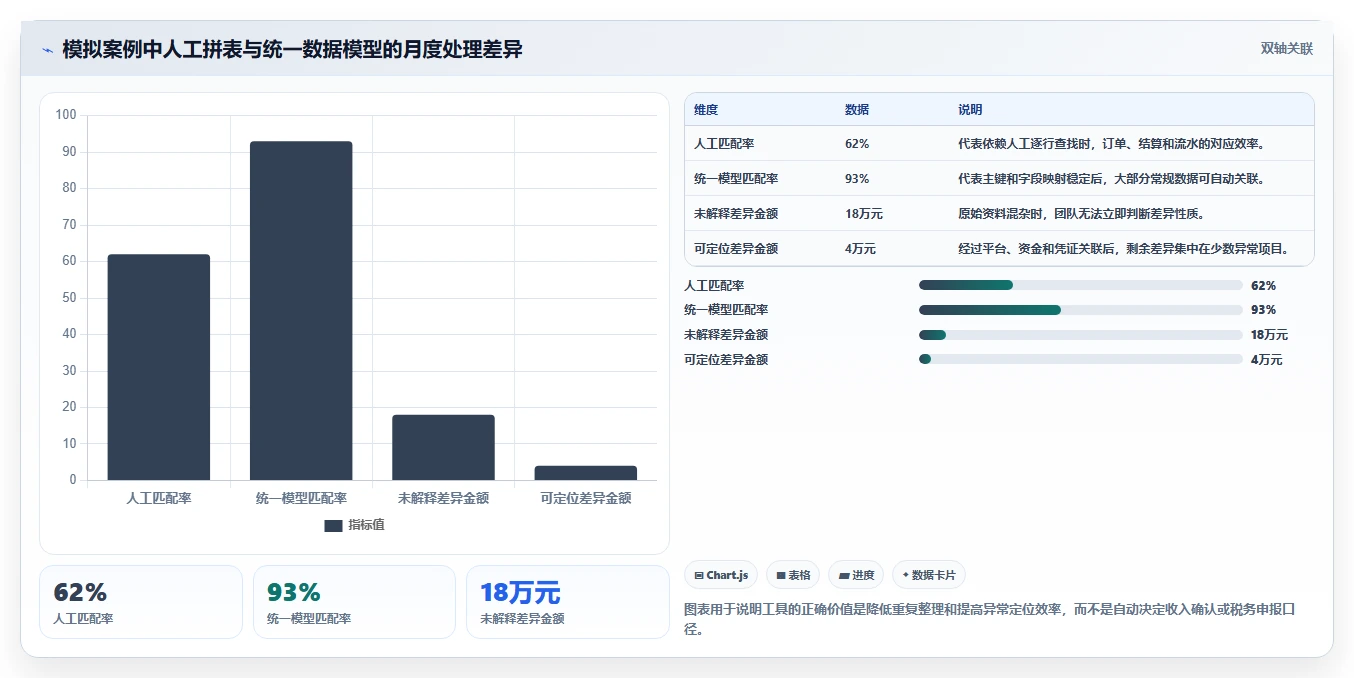1354x678 pixels.
Task: Select the 可定位差异金额 table row cell
Action: [x=736, y=249]
